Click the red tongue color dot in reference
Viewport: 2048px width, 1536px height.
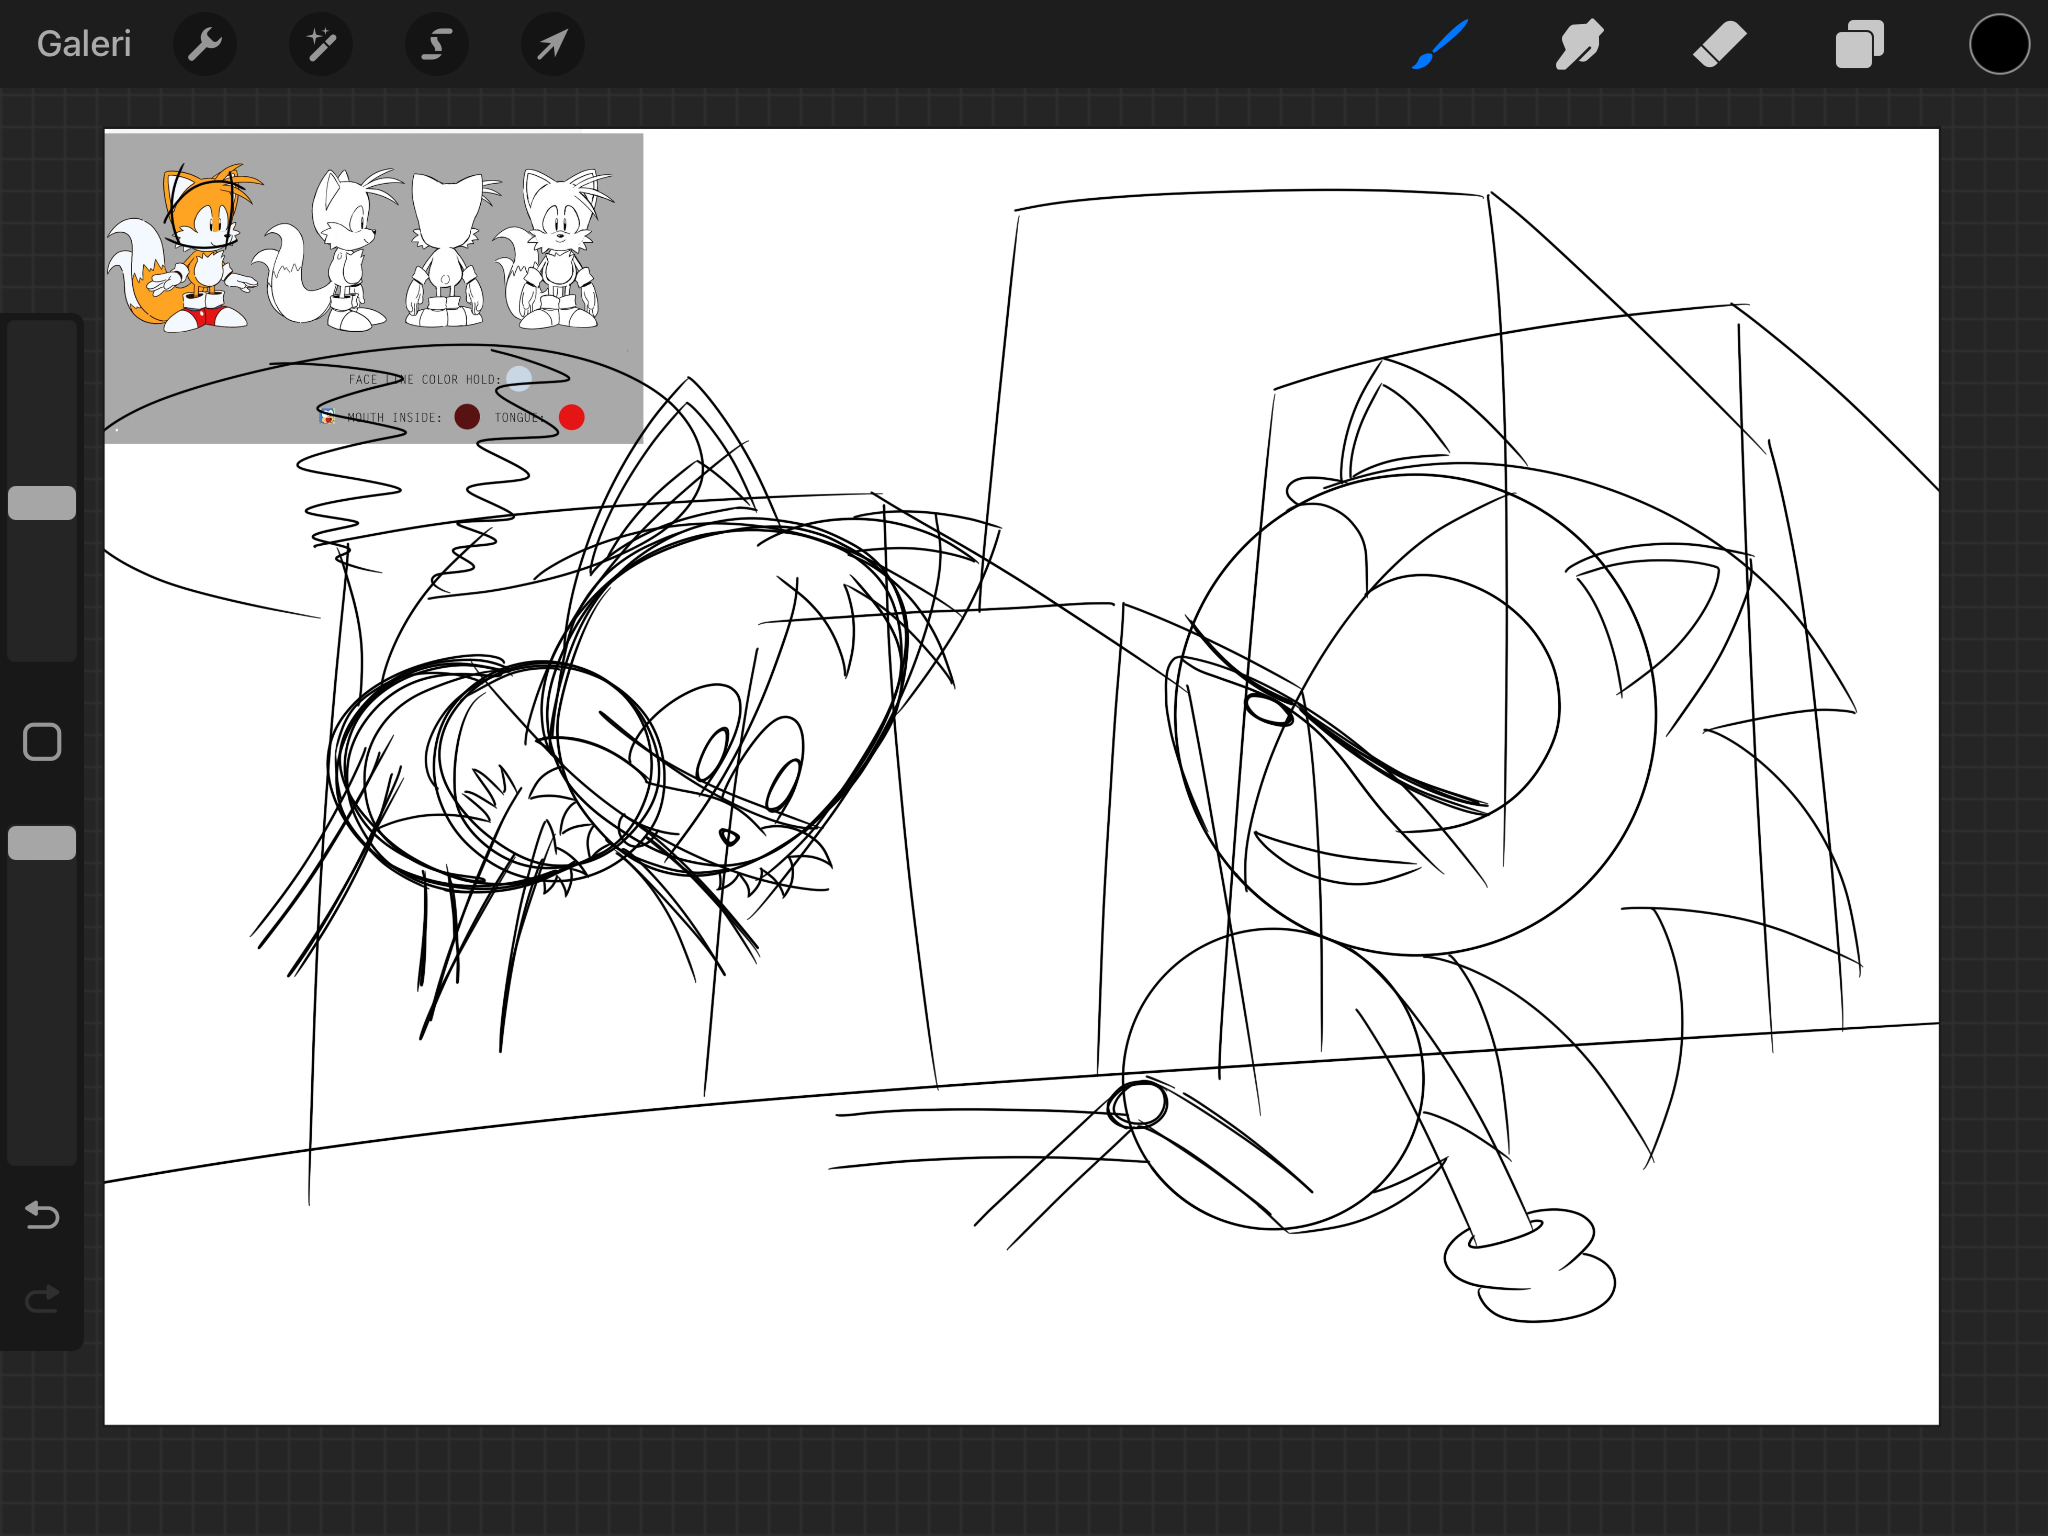tap(572, 417)
